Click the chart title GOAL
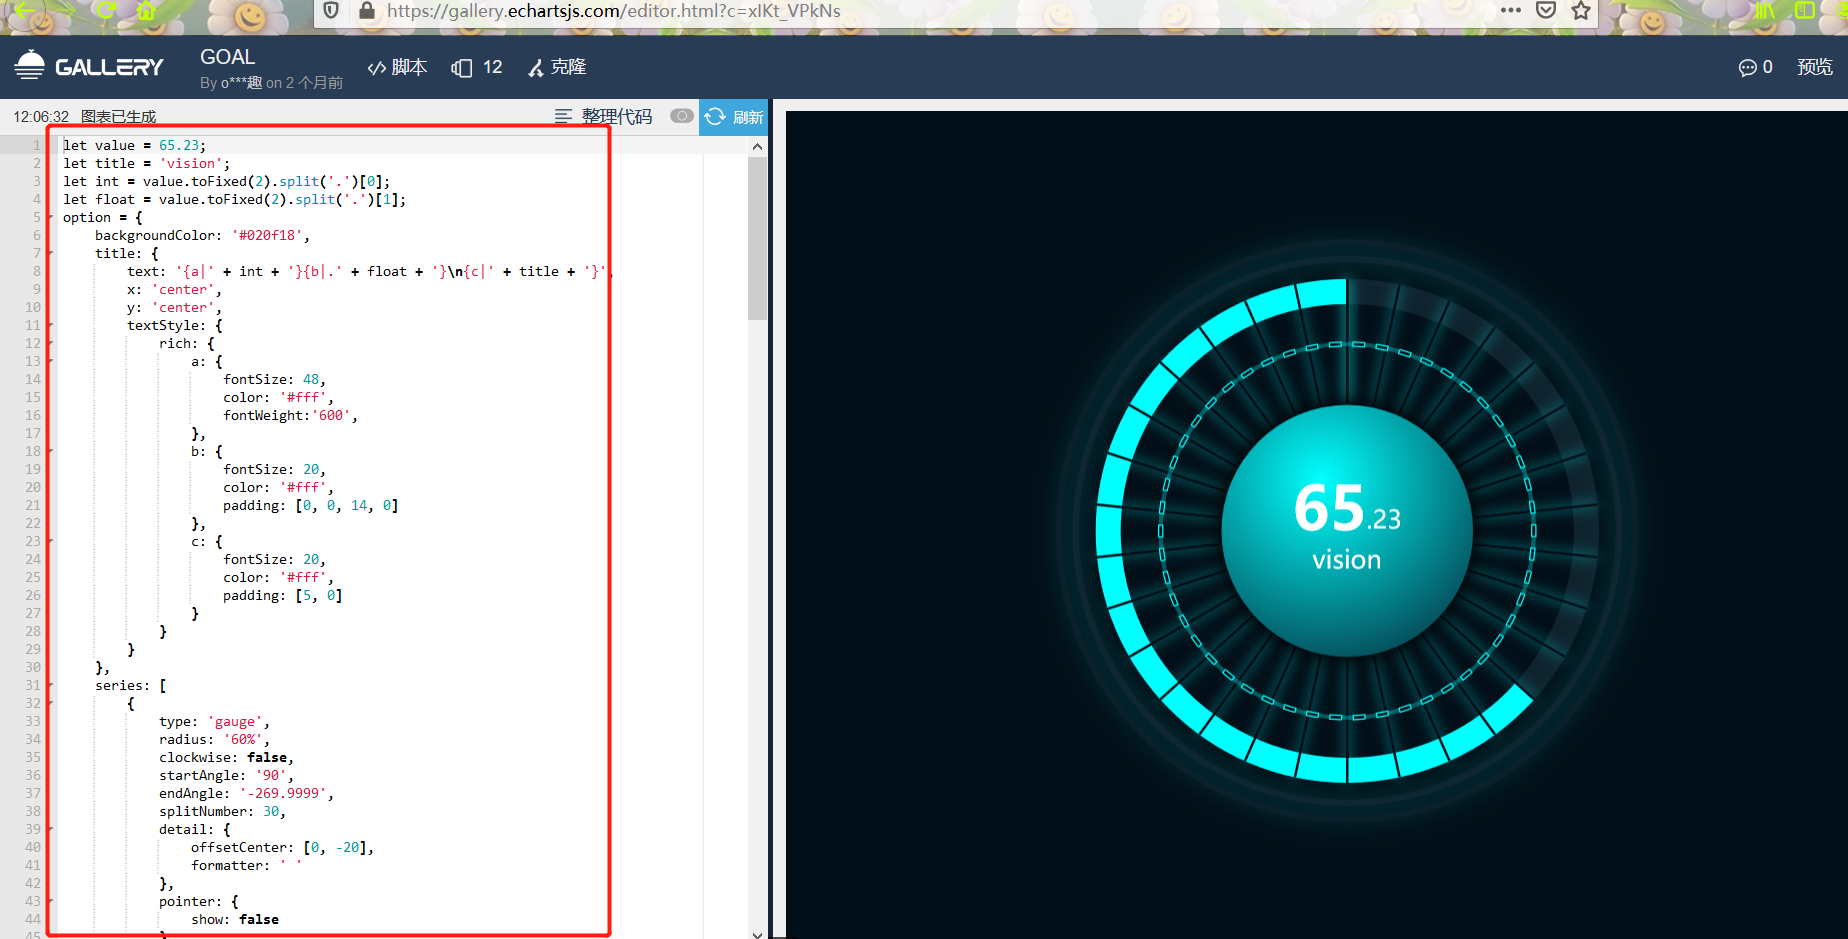This screenshot has height=939, width=1848. coord(227,57)
